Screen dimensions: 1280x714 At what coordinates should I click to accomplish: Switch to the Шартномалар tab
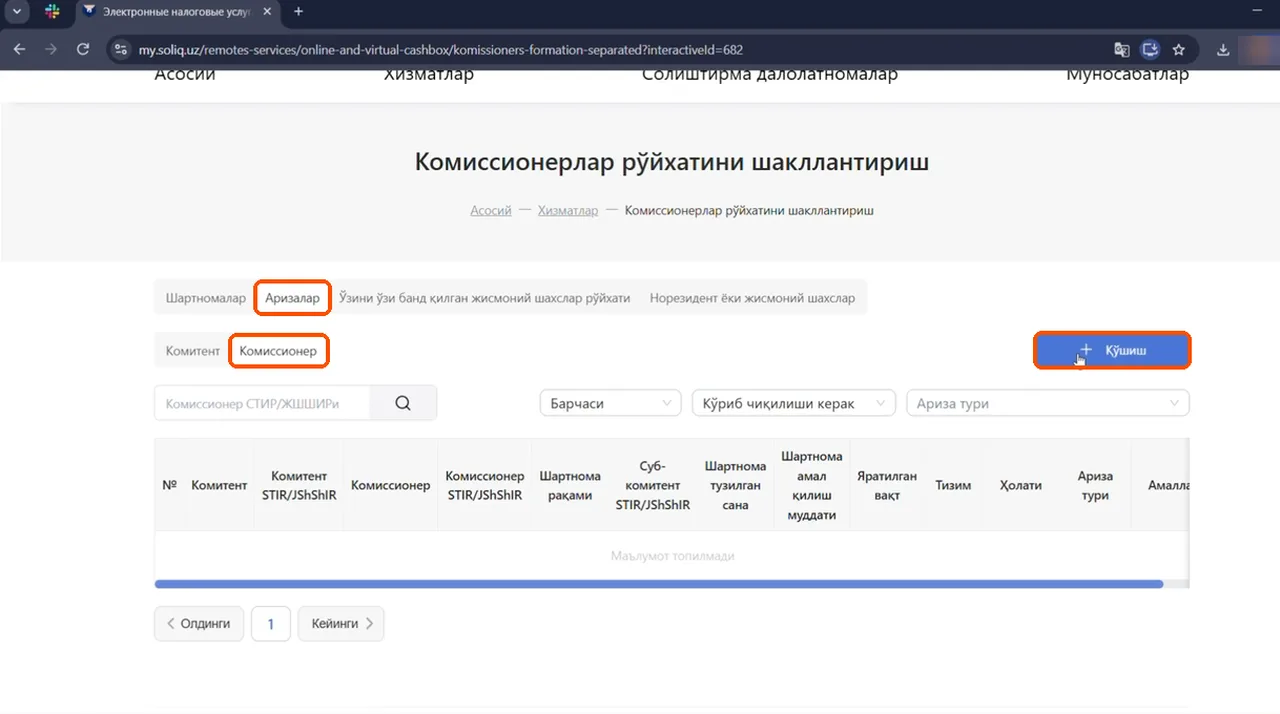coord(206,298)
